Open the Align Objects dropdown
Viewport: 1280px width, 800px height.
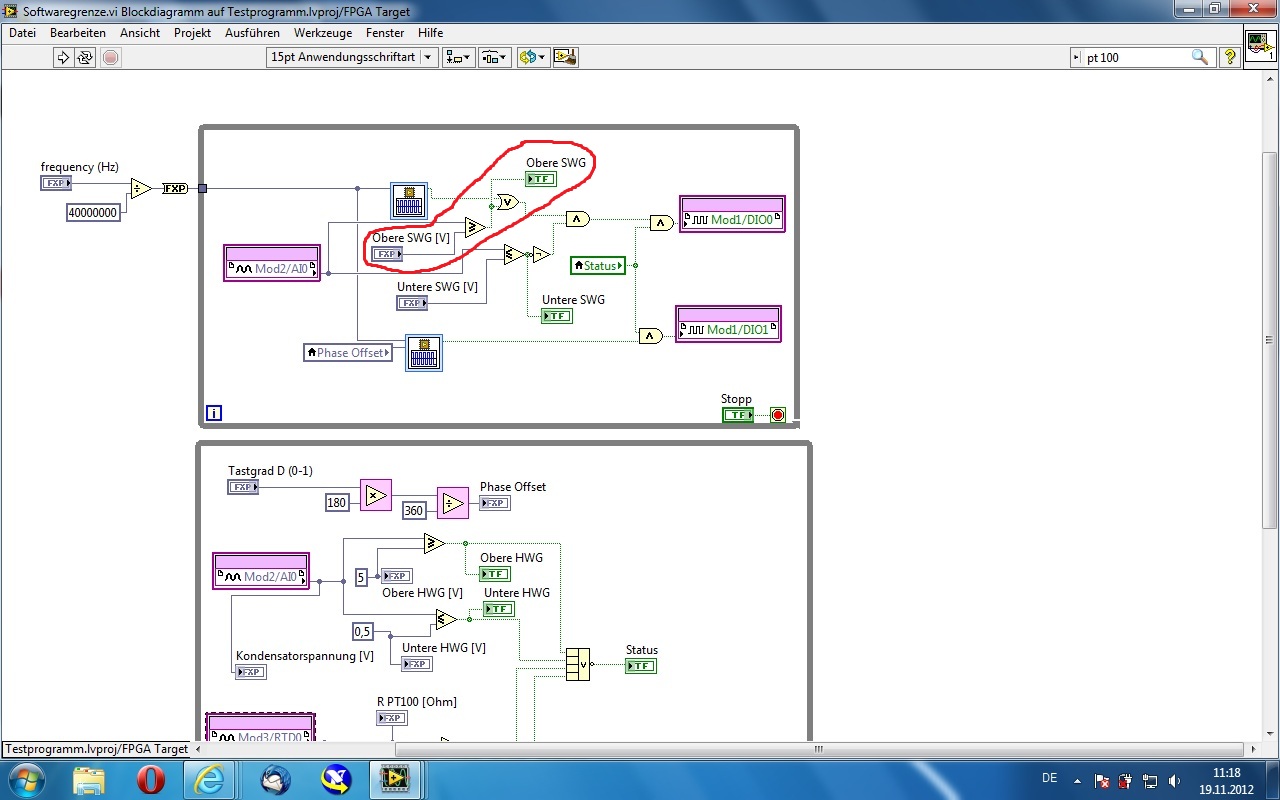(x=459, y=57)
